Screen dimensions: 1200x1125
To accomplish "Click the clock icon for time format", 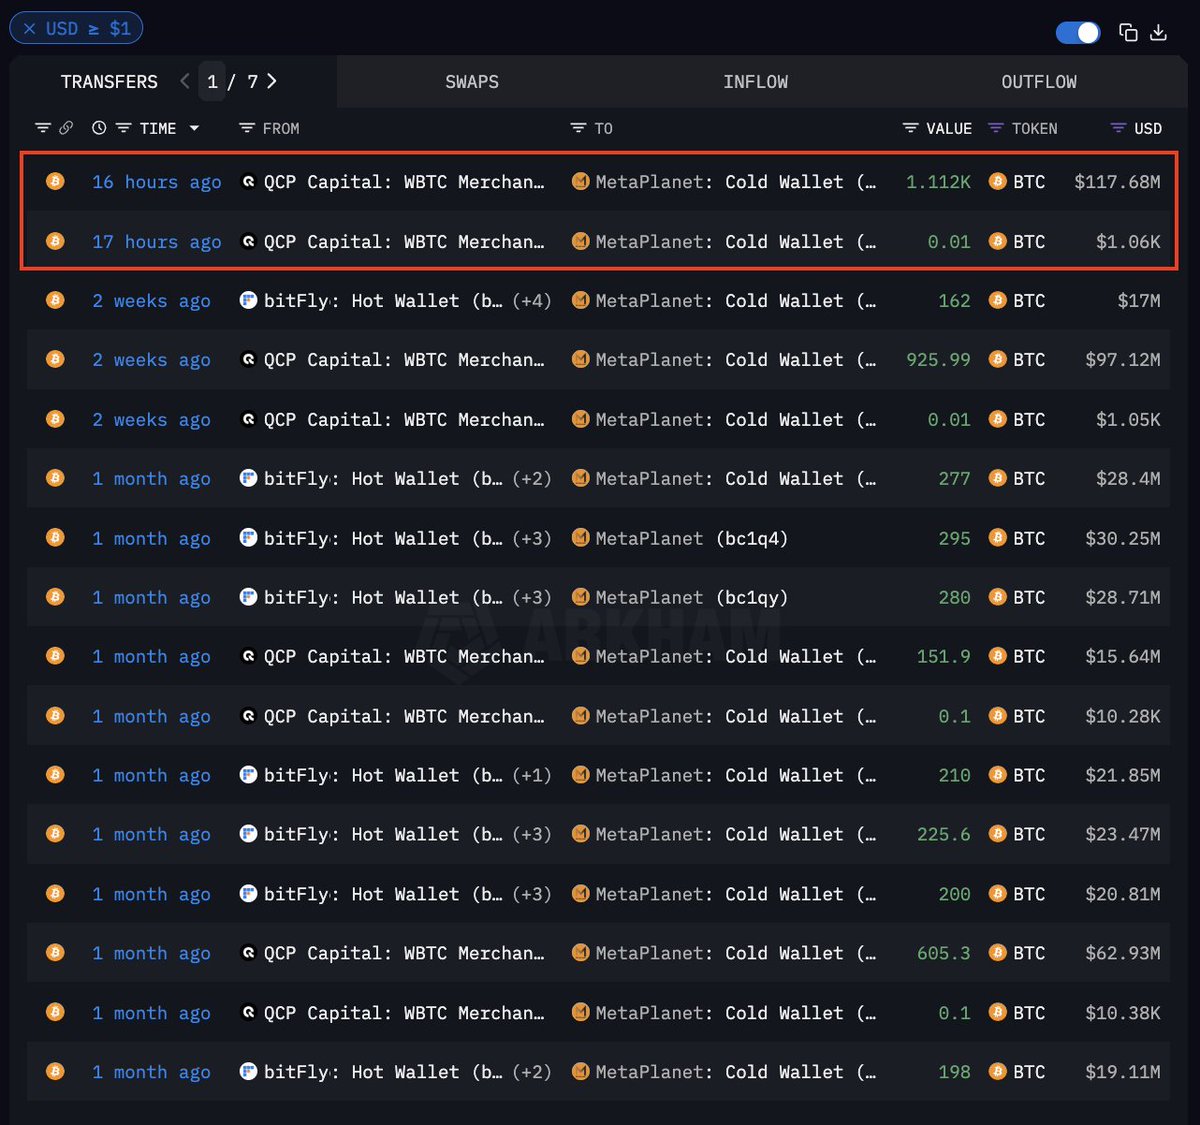I will (99, 128).
